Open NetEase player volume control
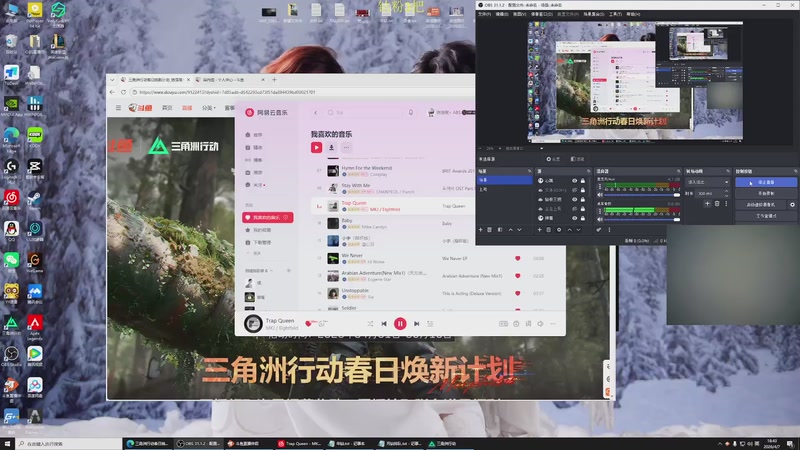The width and height of the screenshot is (800, 450). [x=540, y=323]
